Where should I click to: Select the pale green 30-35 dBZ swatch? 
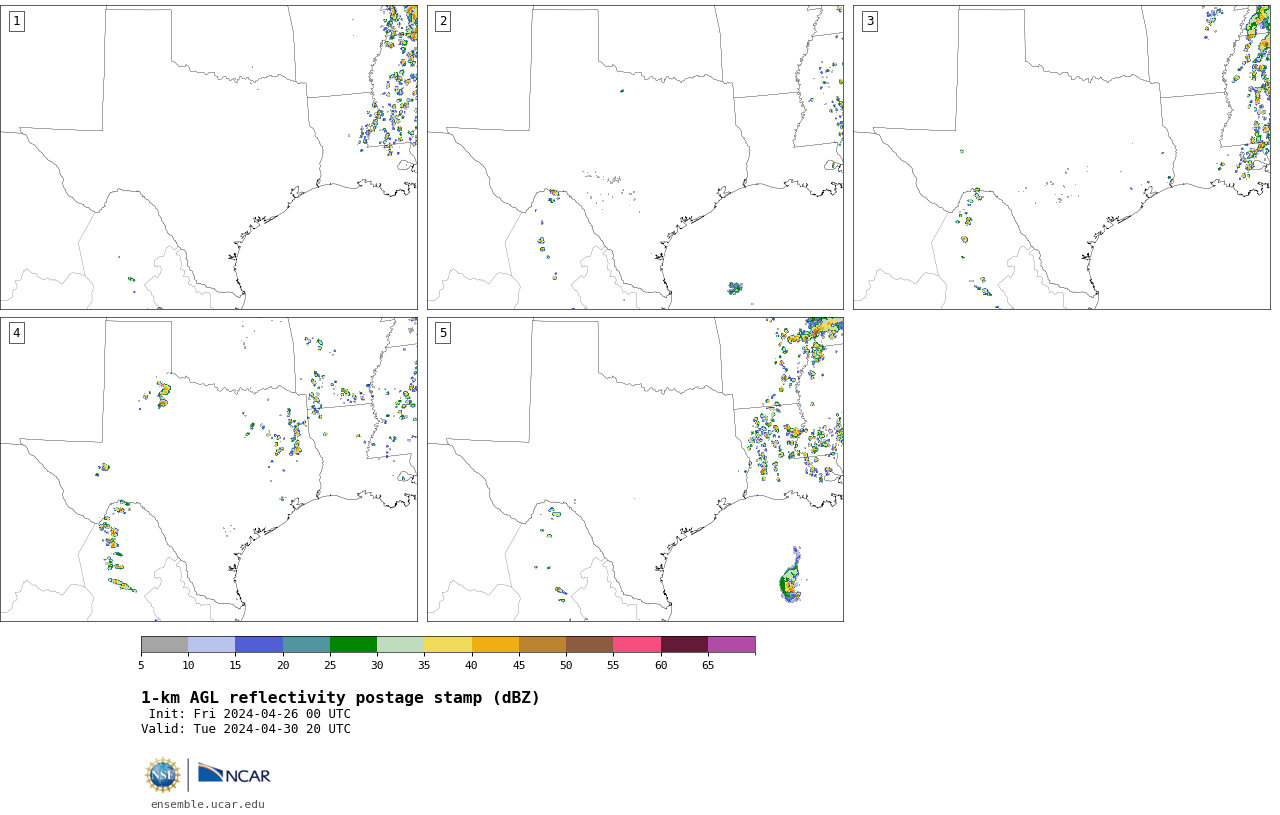[401, 645]
